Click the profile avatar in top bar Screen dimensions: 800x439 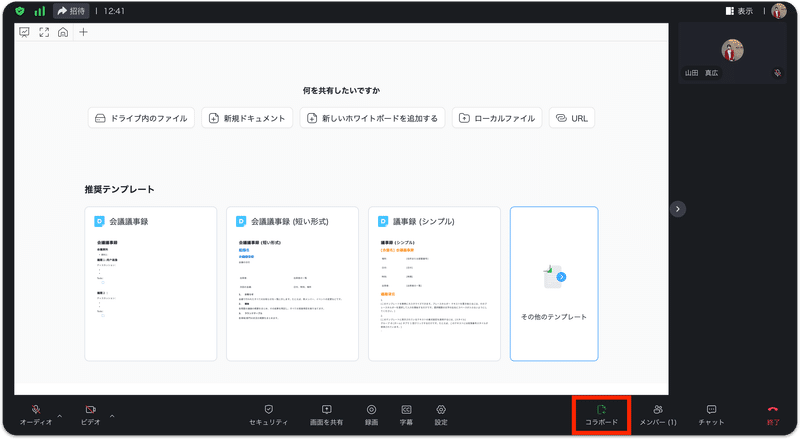[x=779, y=11]
